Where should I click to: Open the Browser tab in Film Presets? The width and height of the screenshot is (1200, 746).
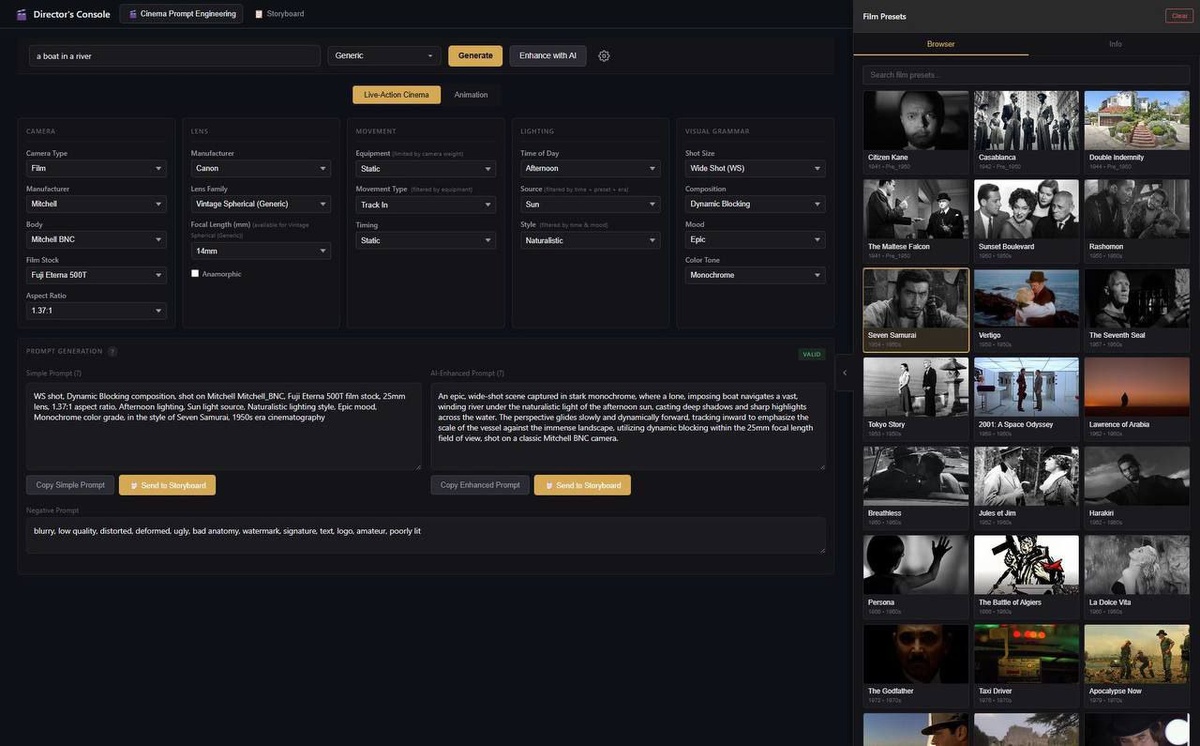tap(941, 44)
